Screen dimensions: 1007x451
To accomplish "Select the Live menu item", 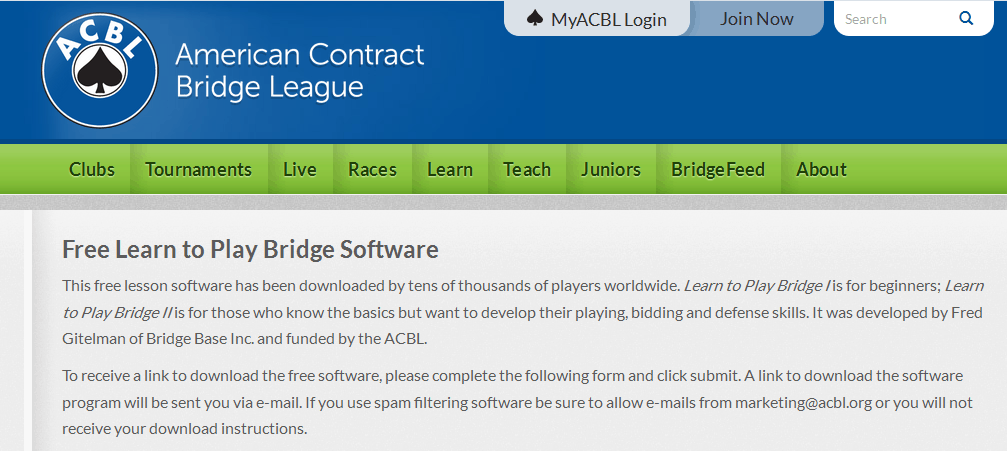I will (300, 169).
